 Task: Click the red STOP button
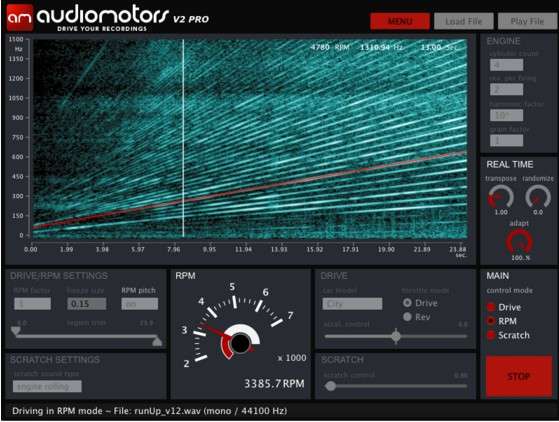click(519, 376)
